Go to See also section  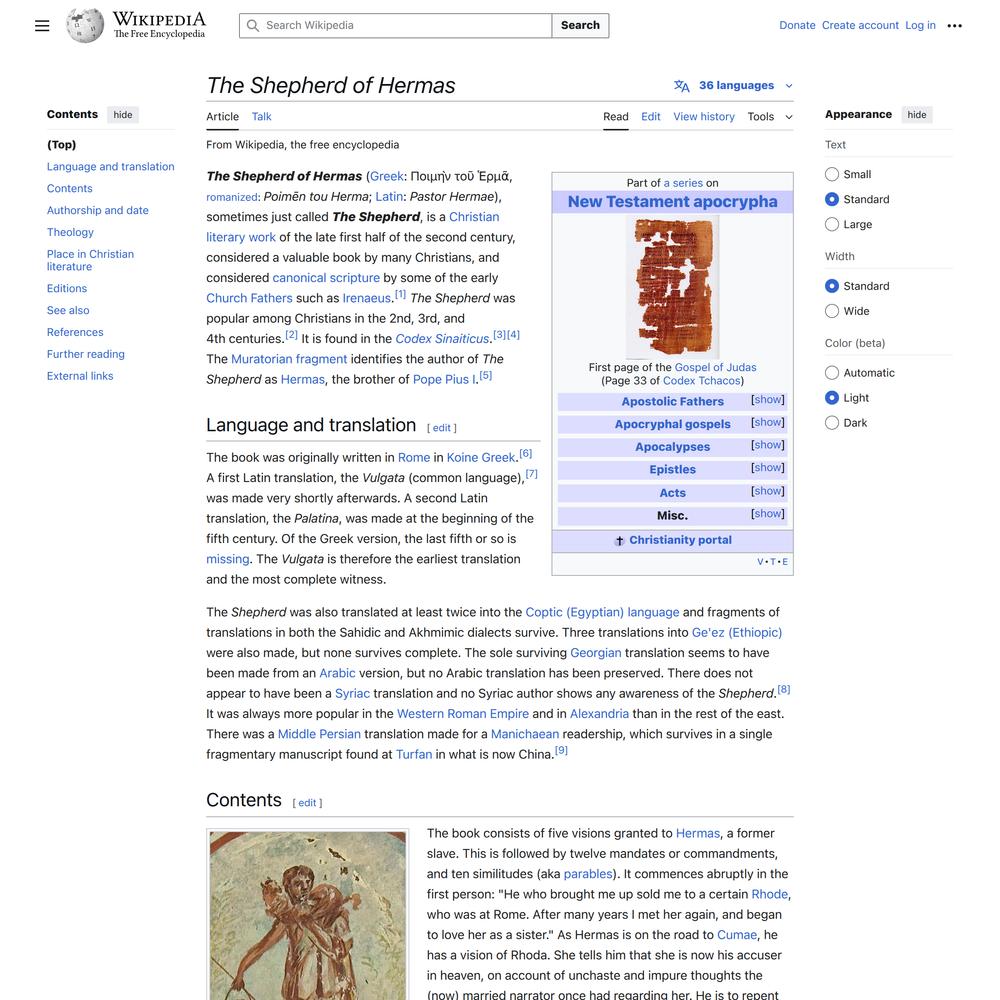pos(68,311)
